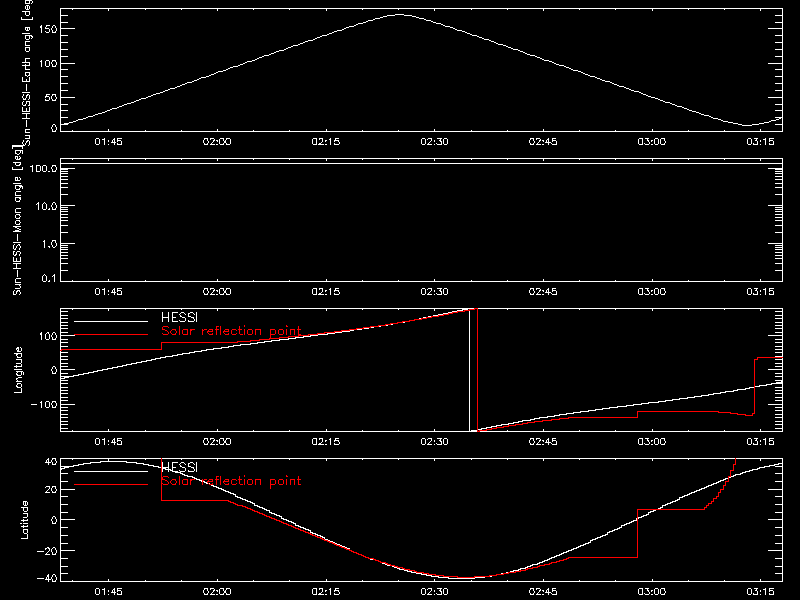Viewport: 800px width, 600px height.
Task: Click 03:15 time label under the Longitude plot
Action: (x=760, y=442)
